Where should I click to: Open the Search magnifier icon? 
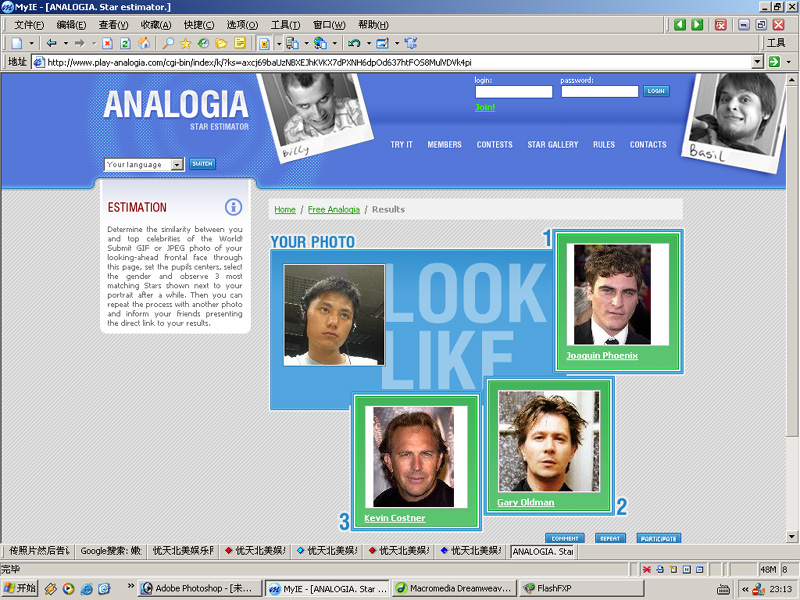(168, 43)
